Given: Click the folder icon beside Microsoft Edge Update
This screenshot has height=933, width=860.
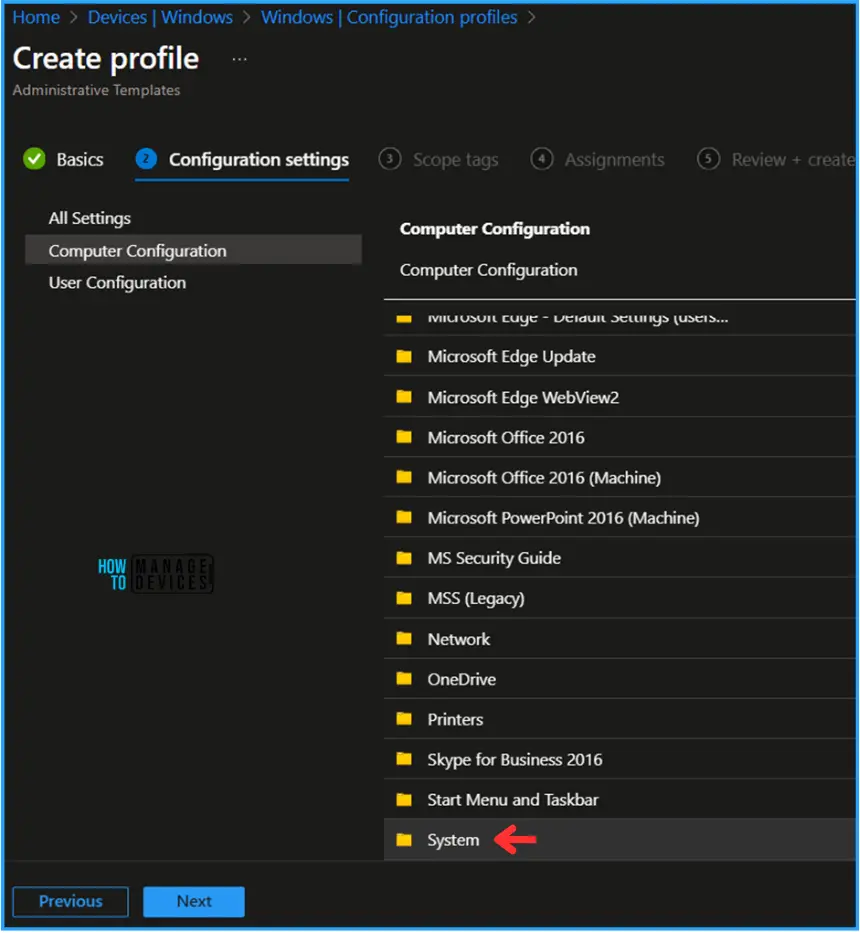Looking at the screenshot, I should tap(404, 356).
